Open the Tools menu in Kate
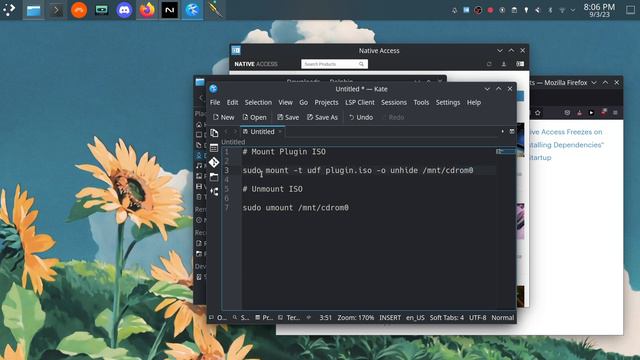This screenshot has width=640, height=360. coord(421,102)
